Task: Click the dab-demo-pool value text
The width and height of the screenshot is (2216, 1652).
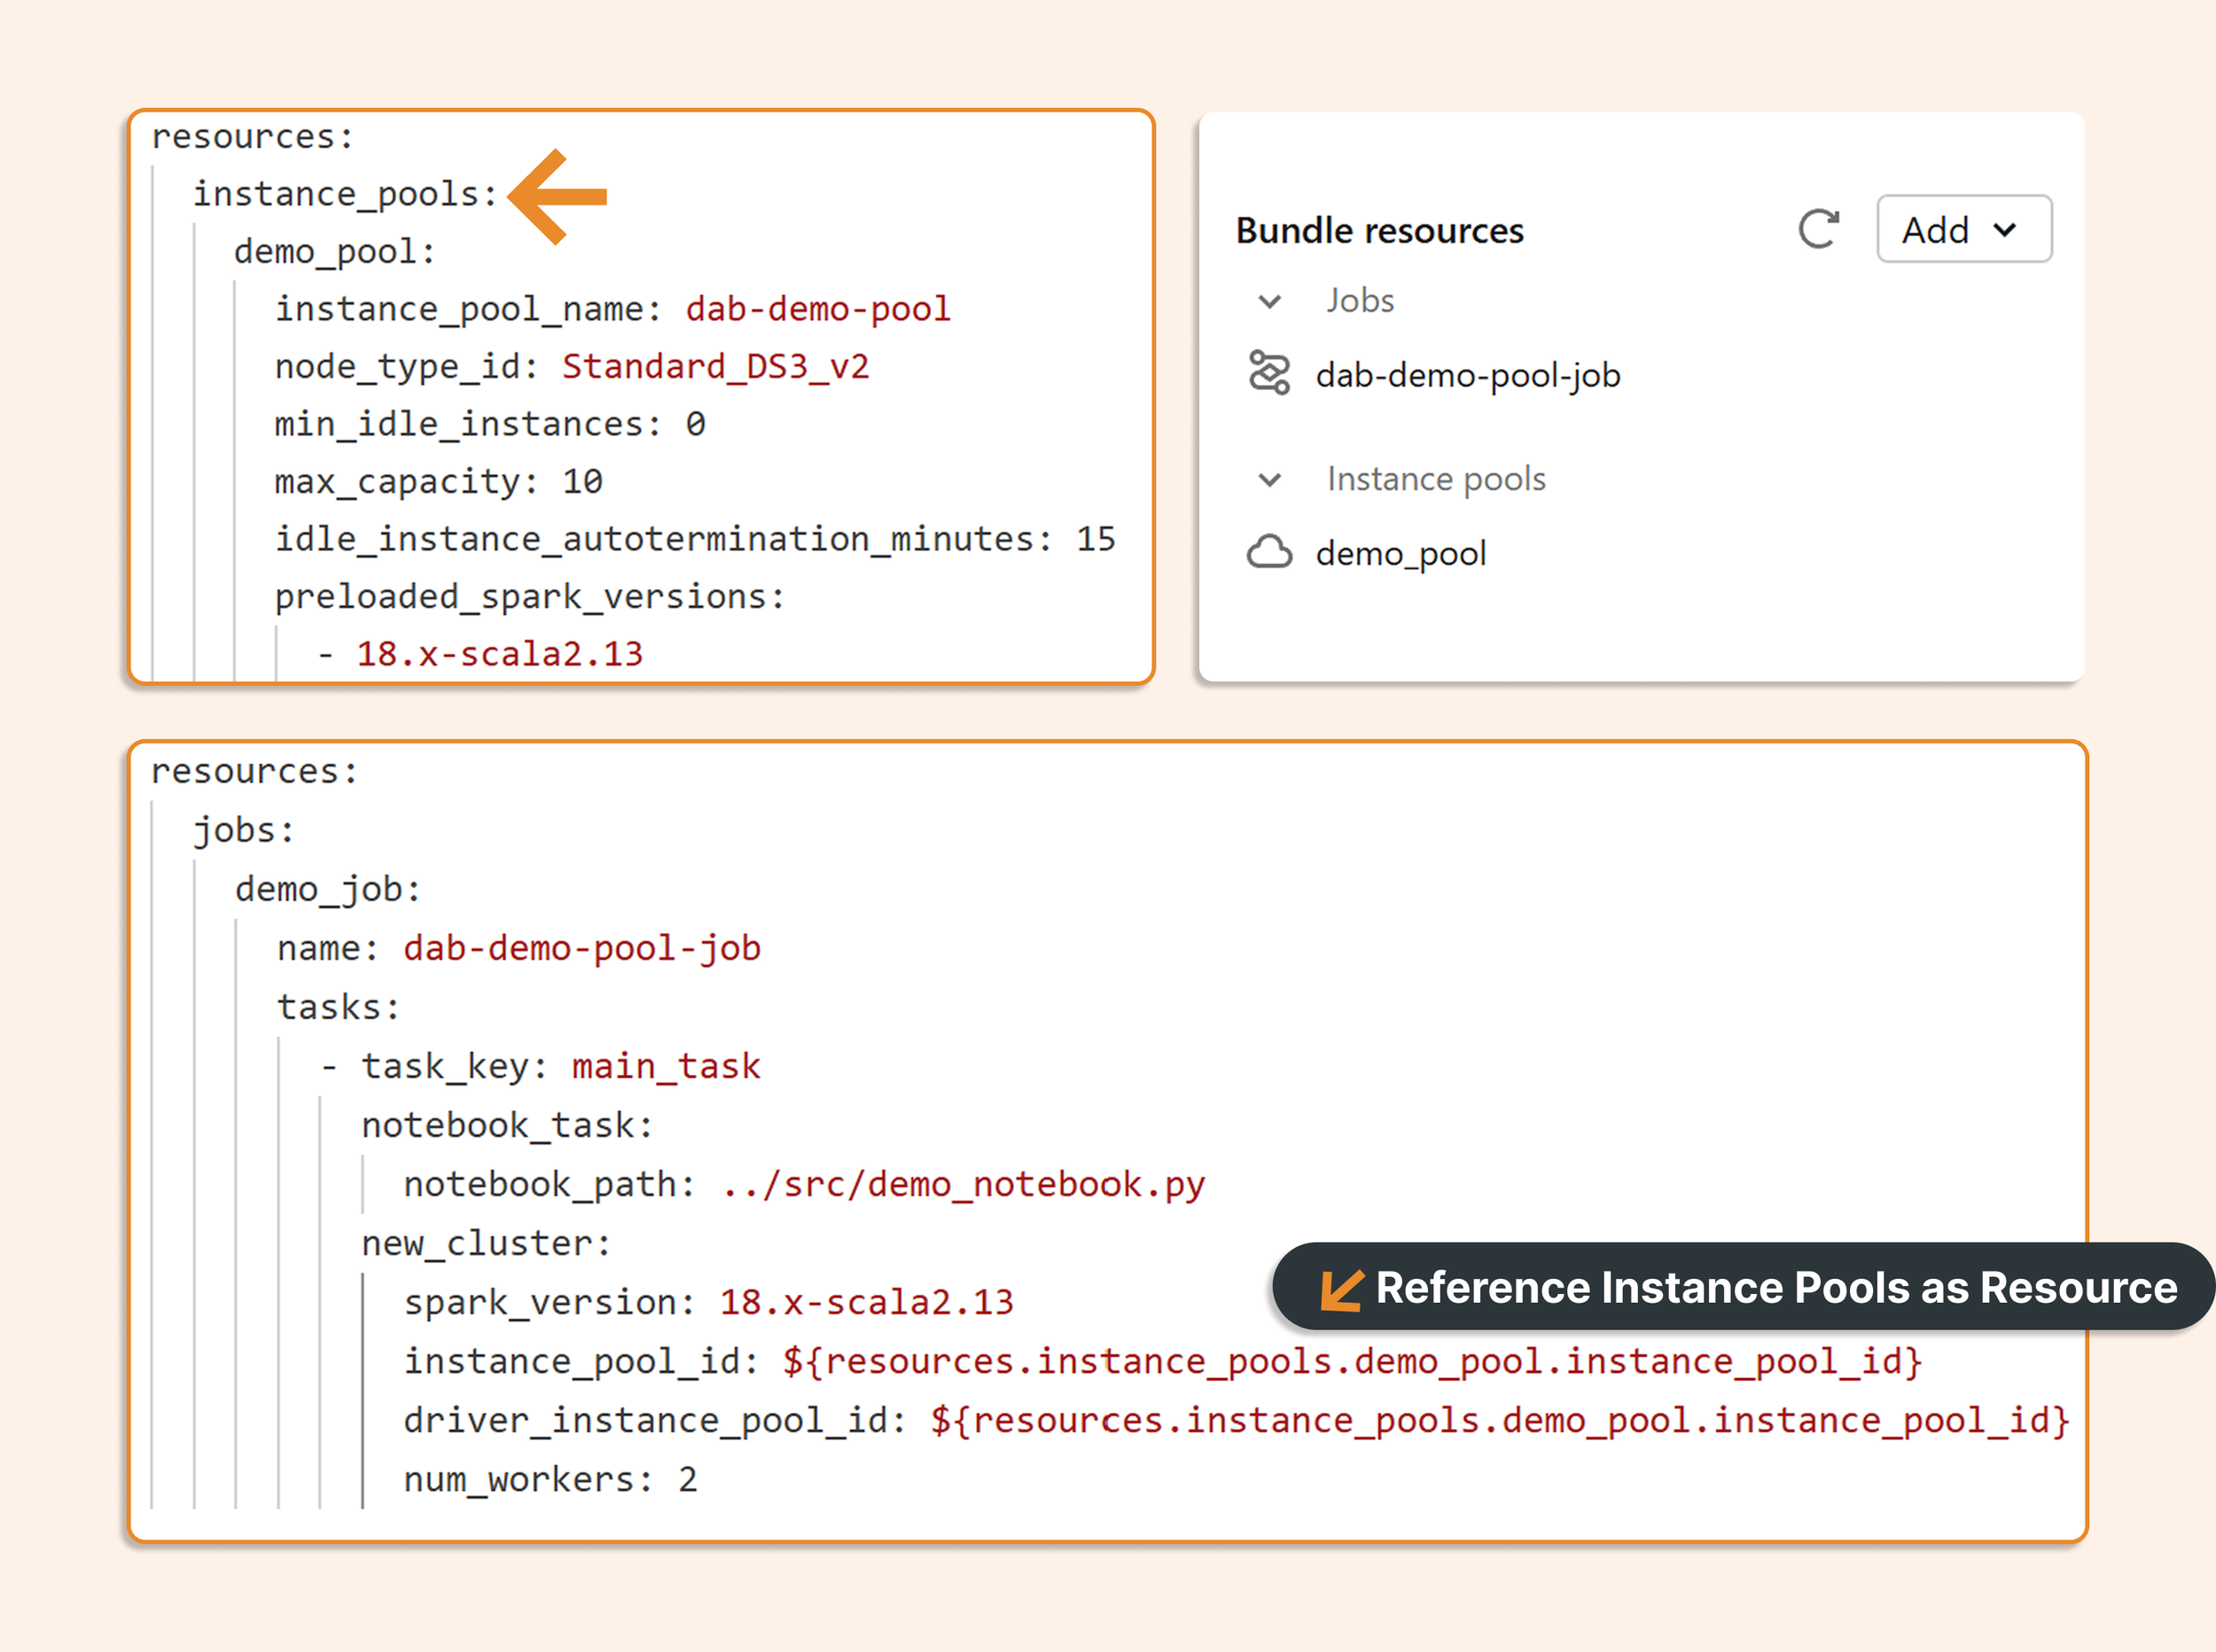Action: pos(818,309)
